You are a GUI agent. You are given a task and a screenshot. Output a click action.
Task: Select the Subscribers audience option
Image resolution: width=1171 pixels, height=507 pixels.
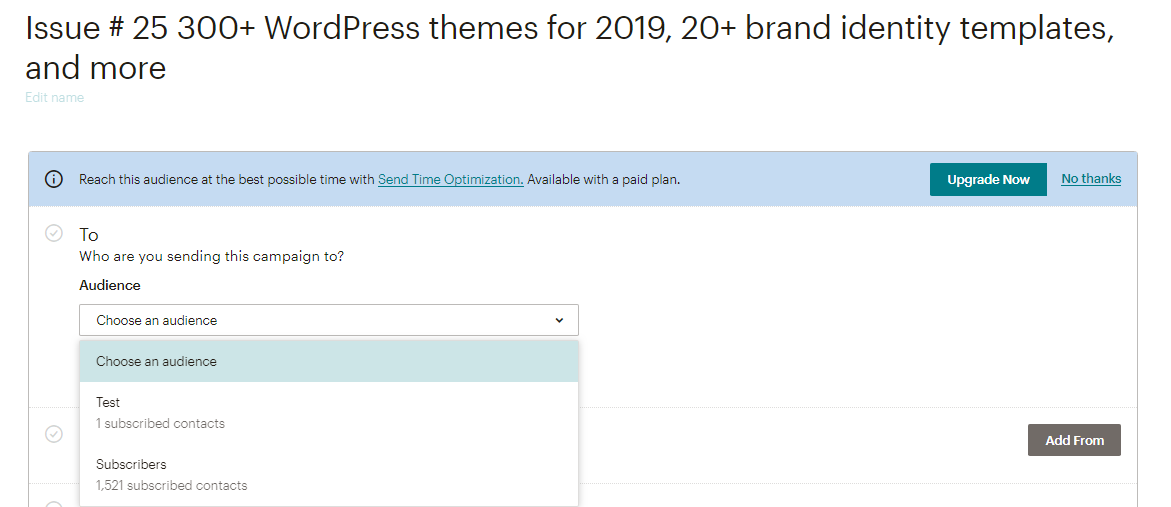329,475
